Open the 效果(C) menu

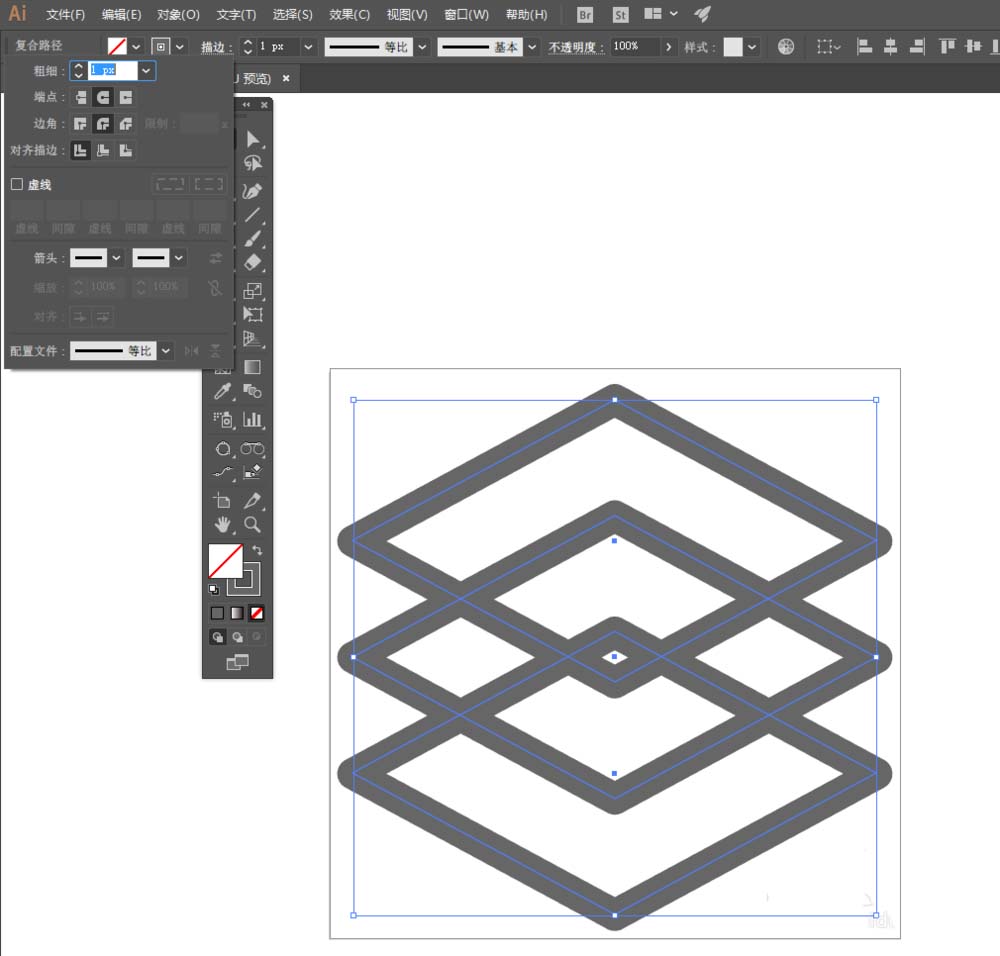point(349,15)
